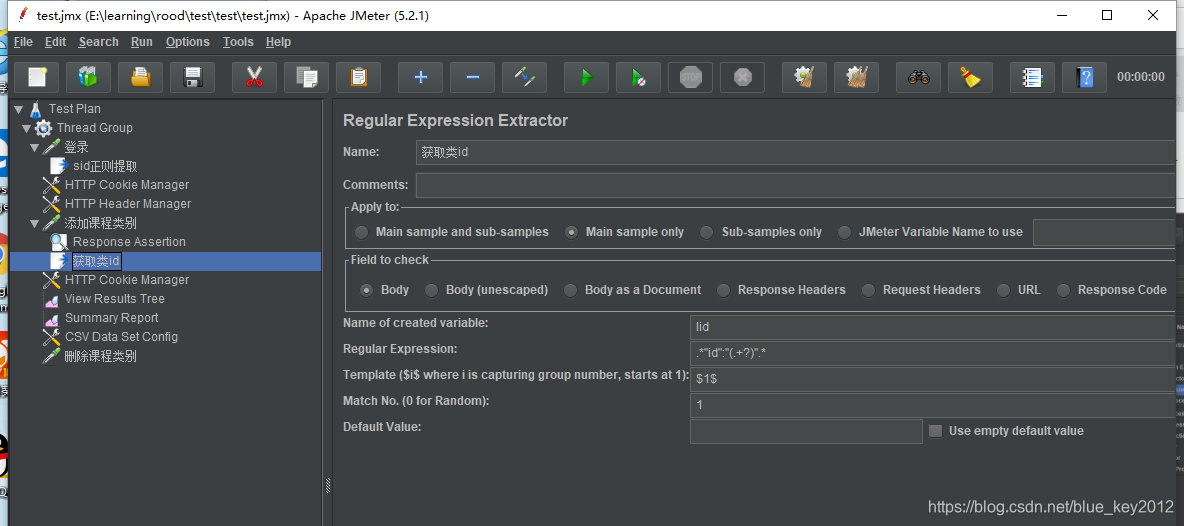Open the Run menu
This screenshot has width=1184, height=526.
coord(141,42)
